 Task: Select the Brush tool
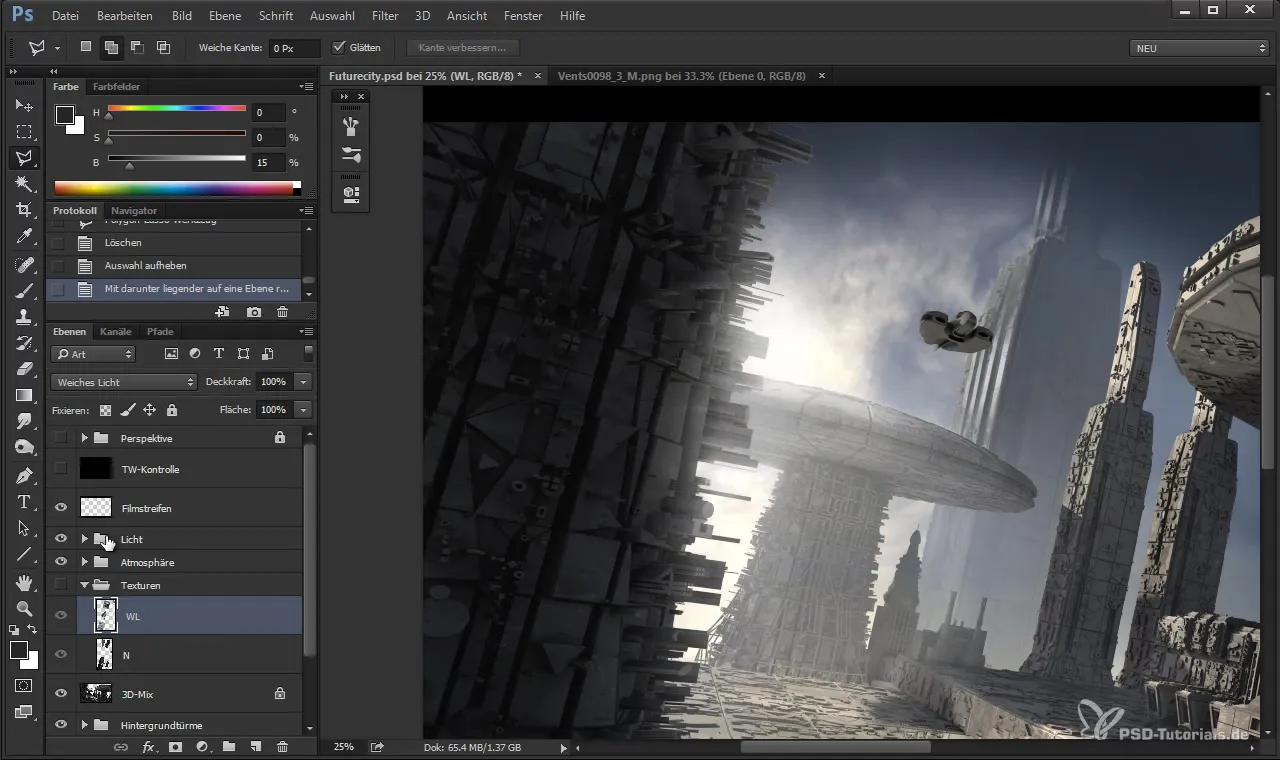(x=24, y=291)
